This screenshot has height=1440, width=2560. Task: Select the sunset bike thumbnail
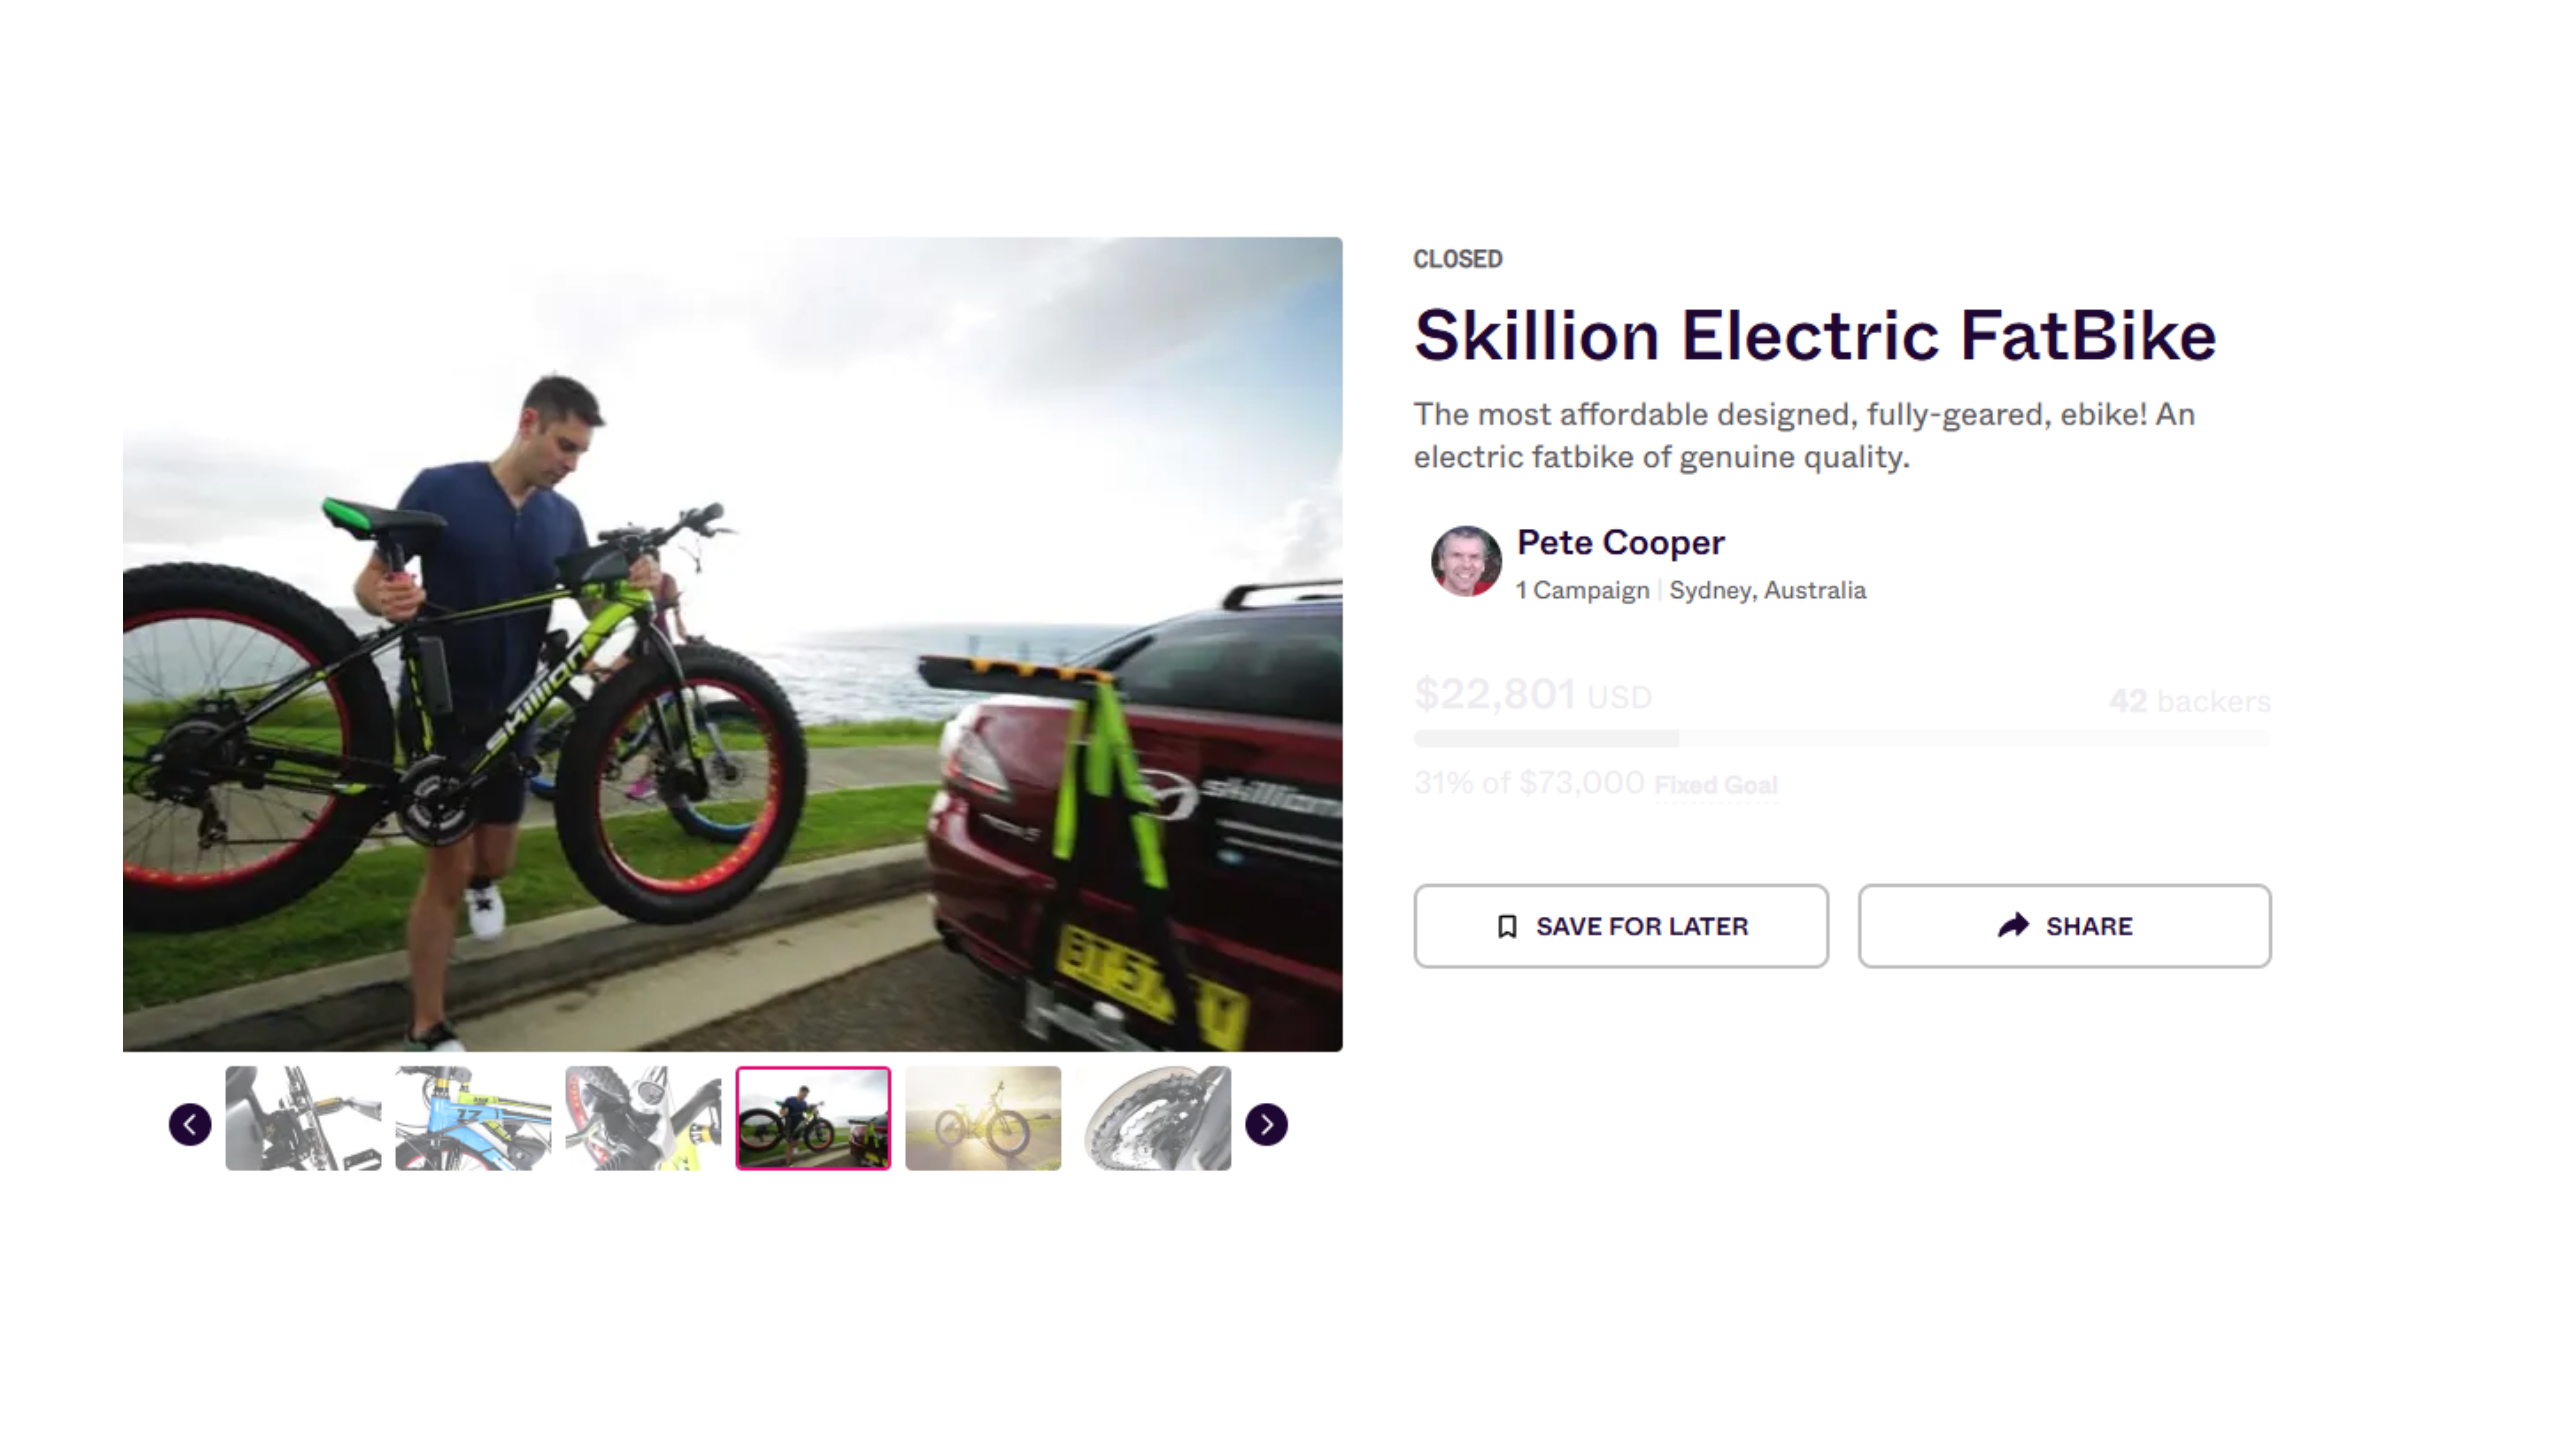pos(983,1118)
